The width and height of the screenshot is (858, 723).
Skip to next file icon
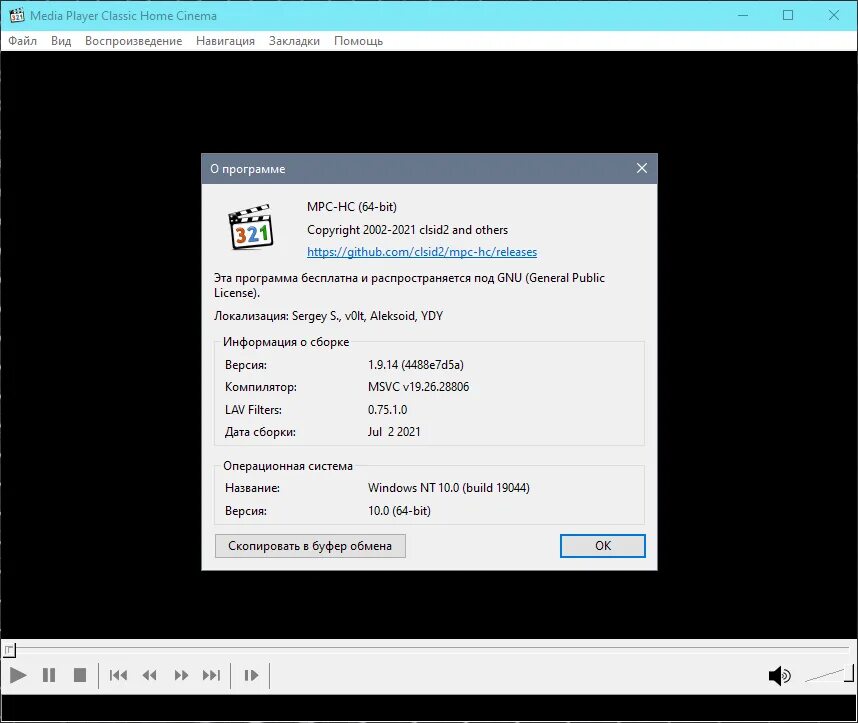[x=212, y=675]
